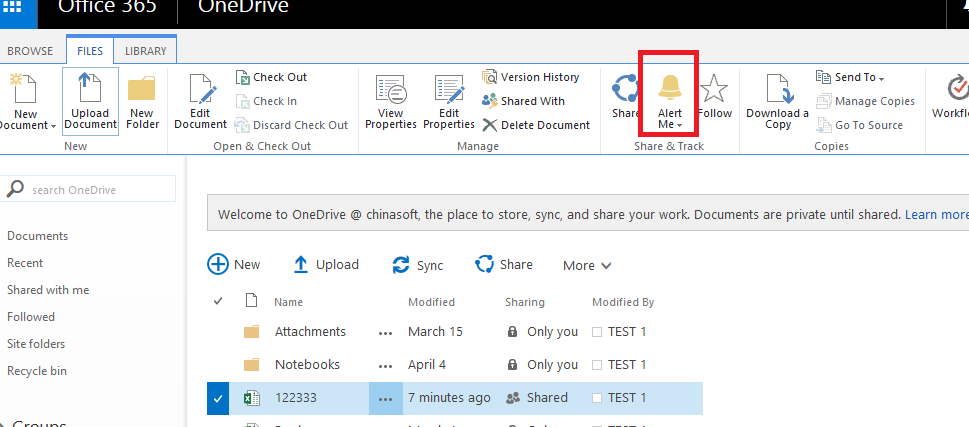Screen dimensions: 969x427
Task: Click the ribbon Share icon
Action: [625, 89]
